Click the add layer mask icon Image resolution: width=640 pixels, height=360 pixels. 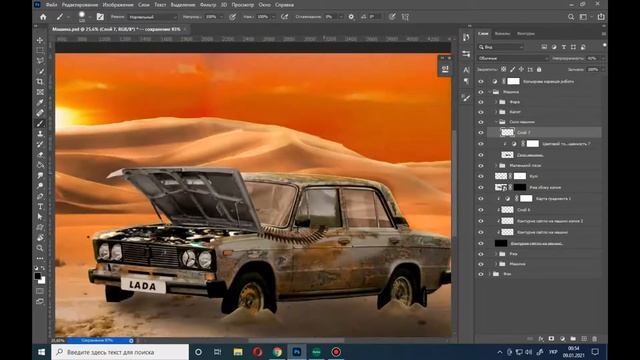point(551,339)
